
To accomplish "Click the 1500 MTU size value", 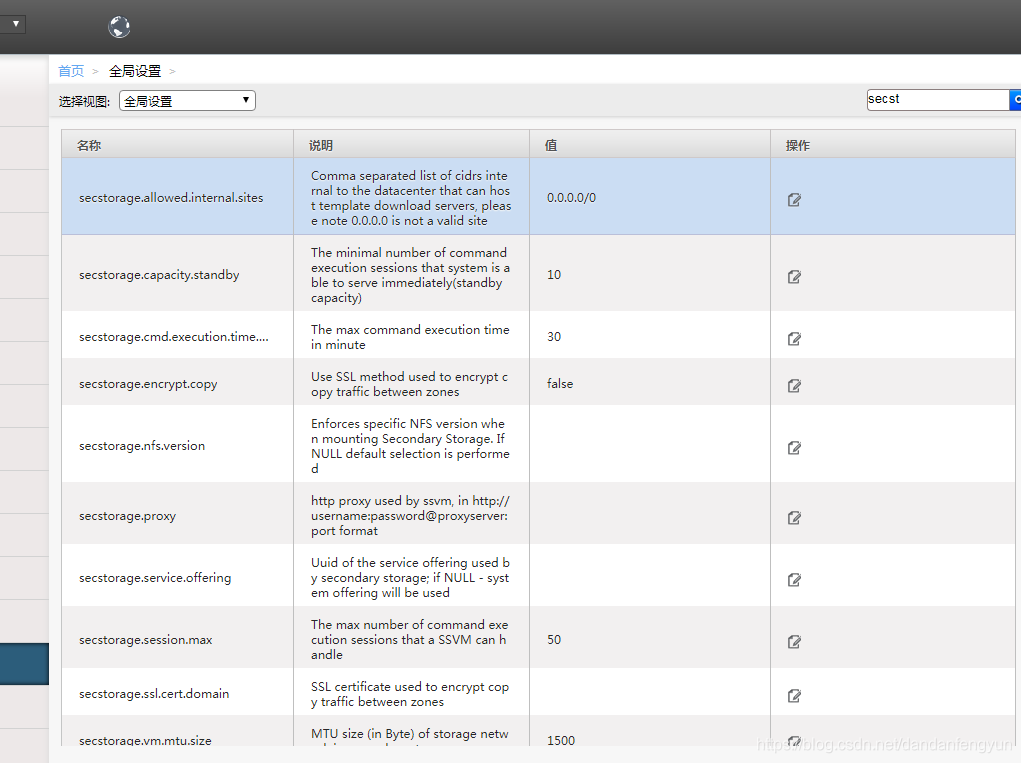I will 561,740.
